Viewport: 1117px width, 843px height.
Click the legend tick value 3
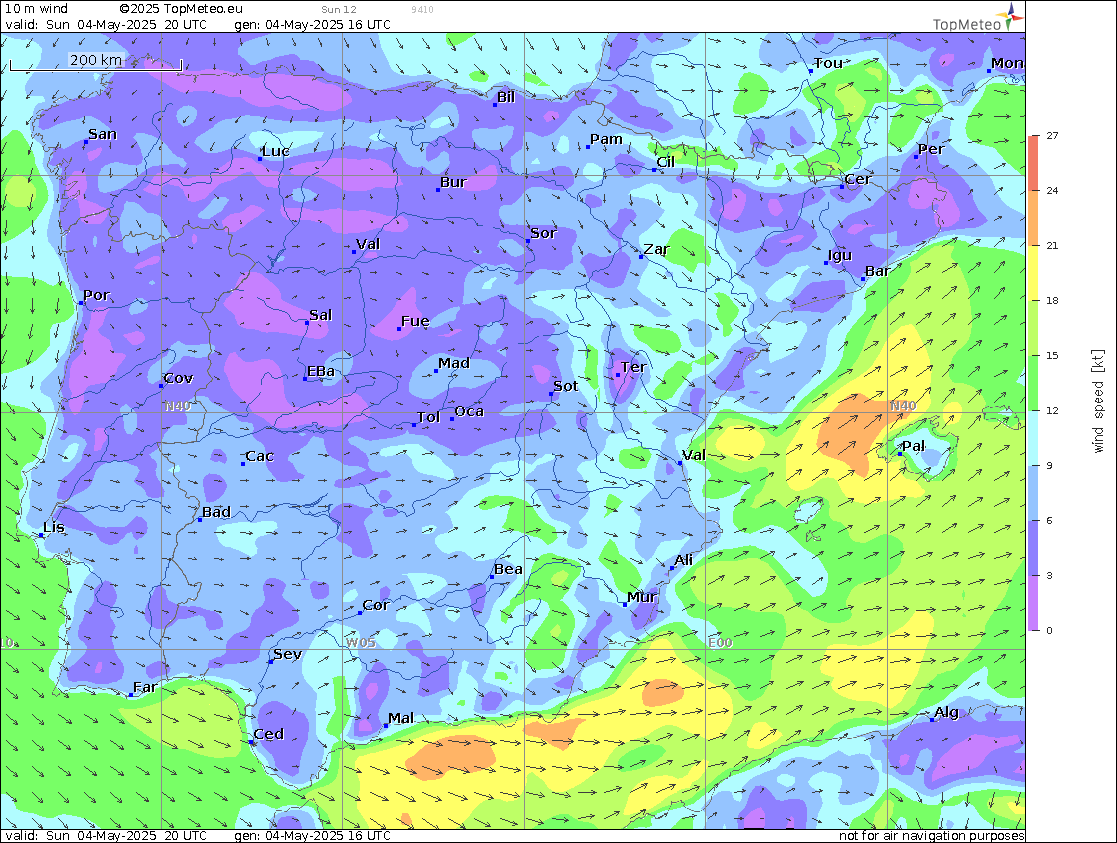pos(1049,575)
